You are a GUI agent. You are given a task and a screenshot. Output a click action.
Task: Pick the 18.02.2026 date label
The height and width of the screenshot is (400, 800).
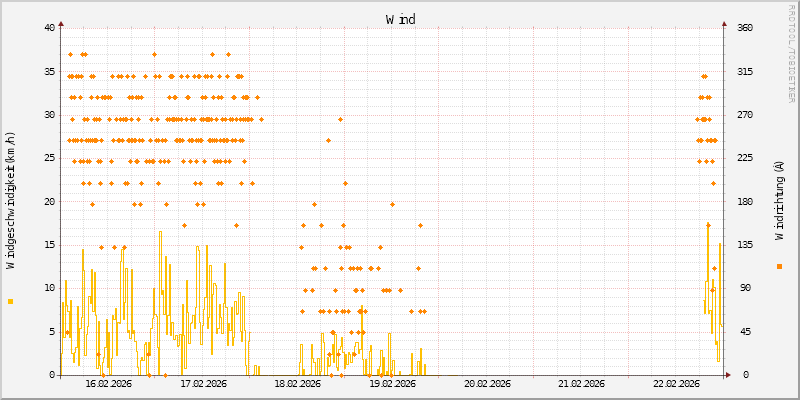(298, 384)
